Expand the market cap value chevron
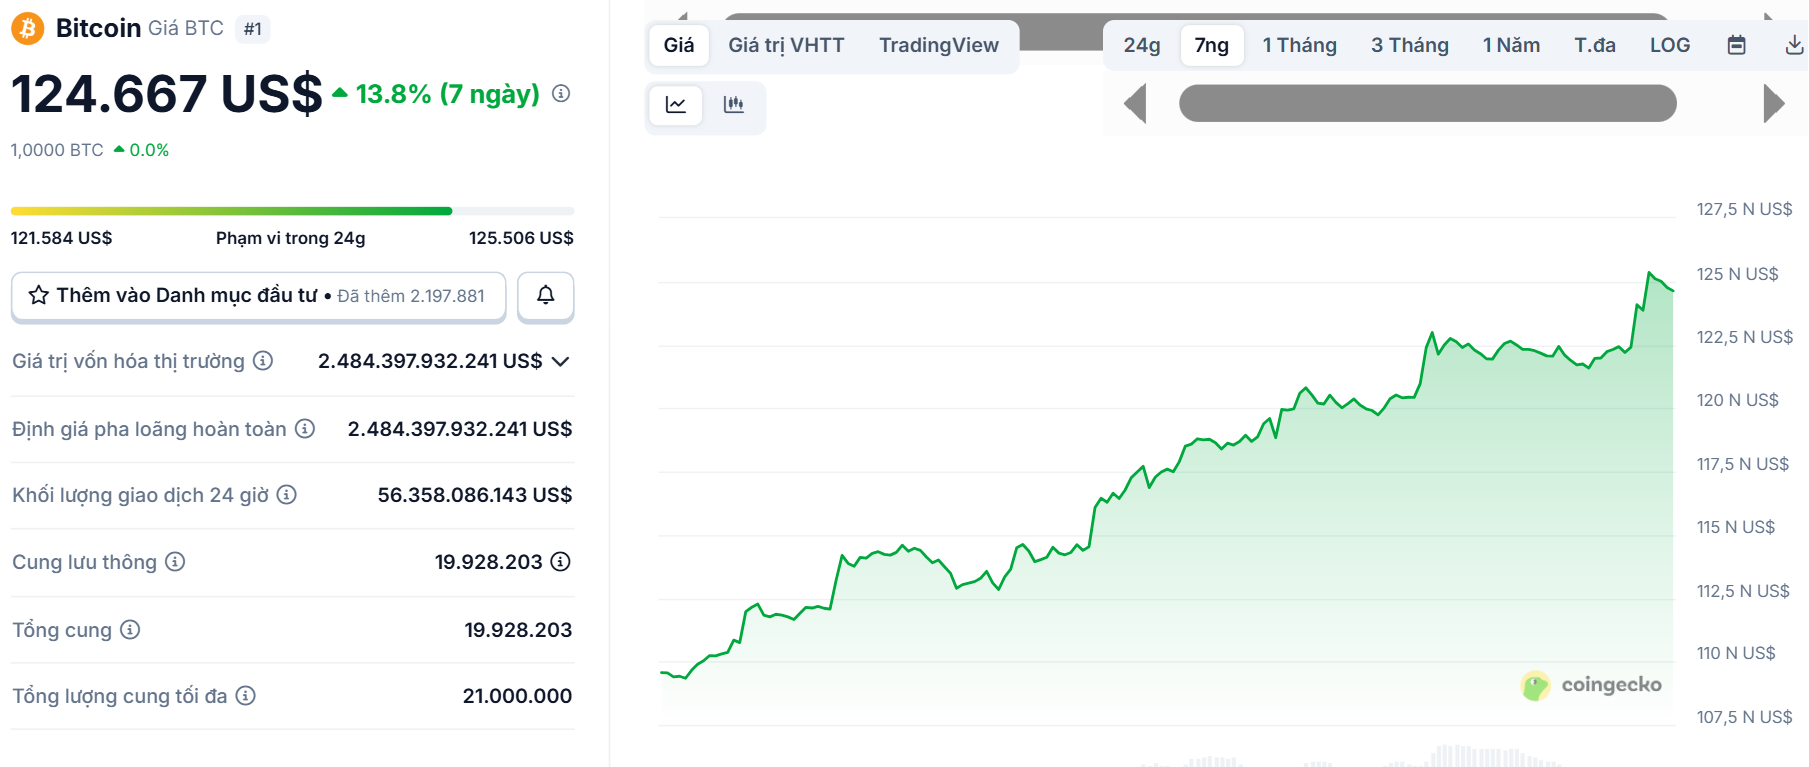This screenshot has width=1809, height=767. click(561, 361)
